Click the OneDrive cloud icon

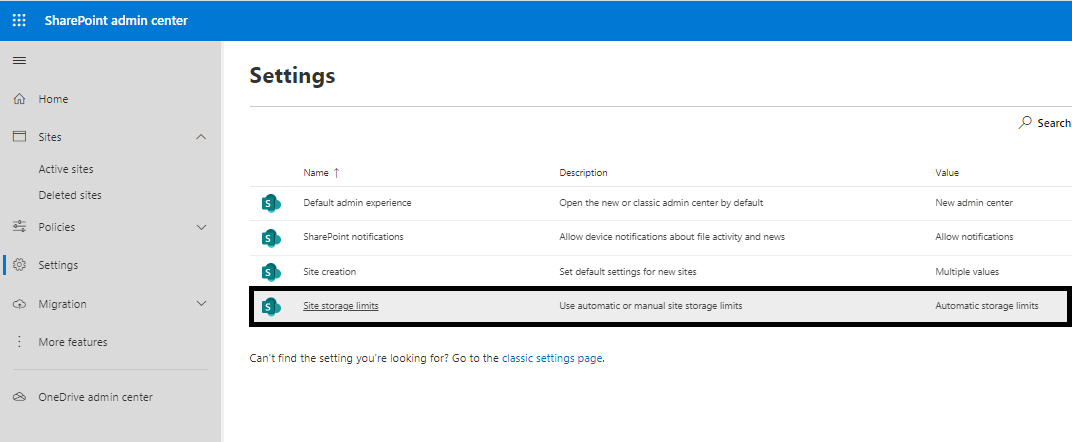pos(20,397)
